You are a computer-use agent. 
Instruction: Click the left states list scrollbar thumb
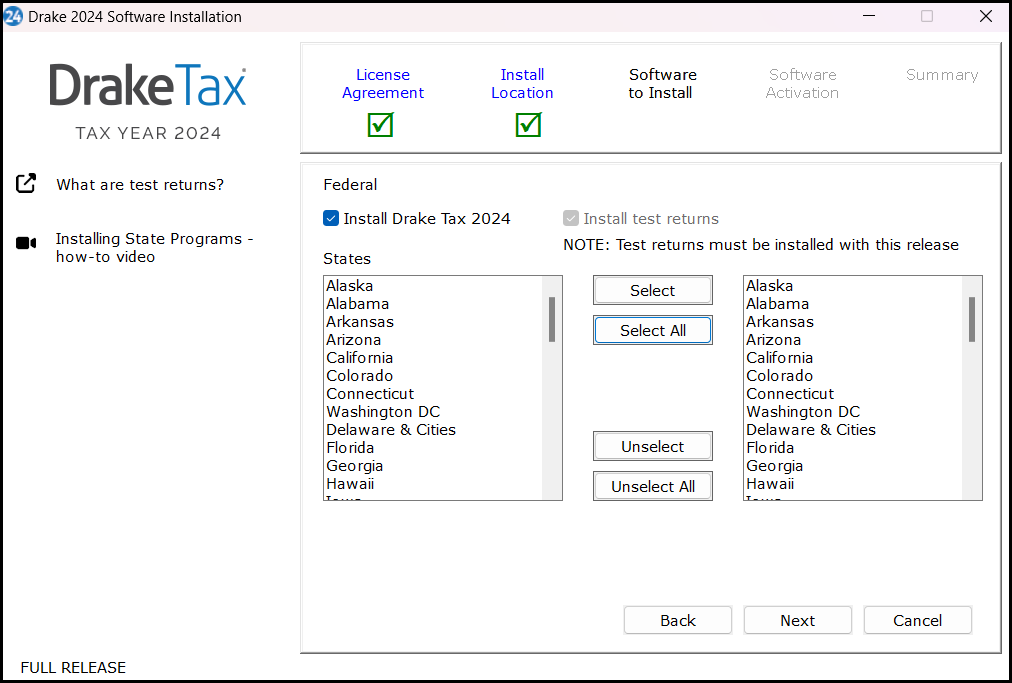coord(552,319)
